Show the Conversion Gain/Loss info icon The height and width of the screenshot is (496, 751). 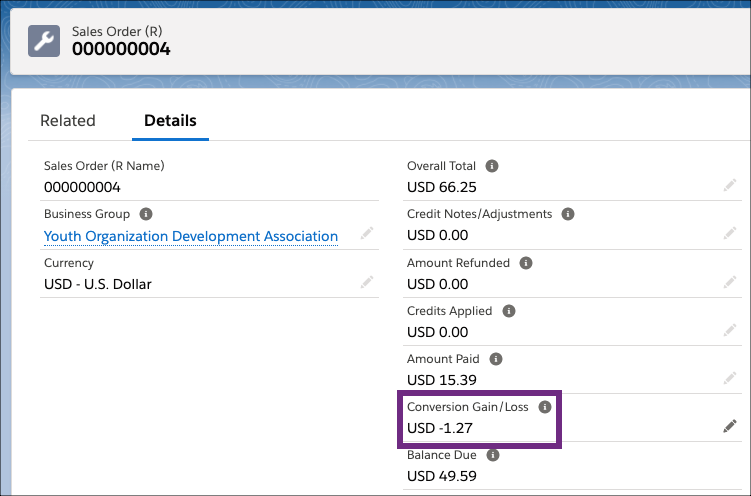(x=545, y=407)
